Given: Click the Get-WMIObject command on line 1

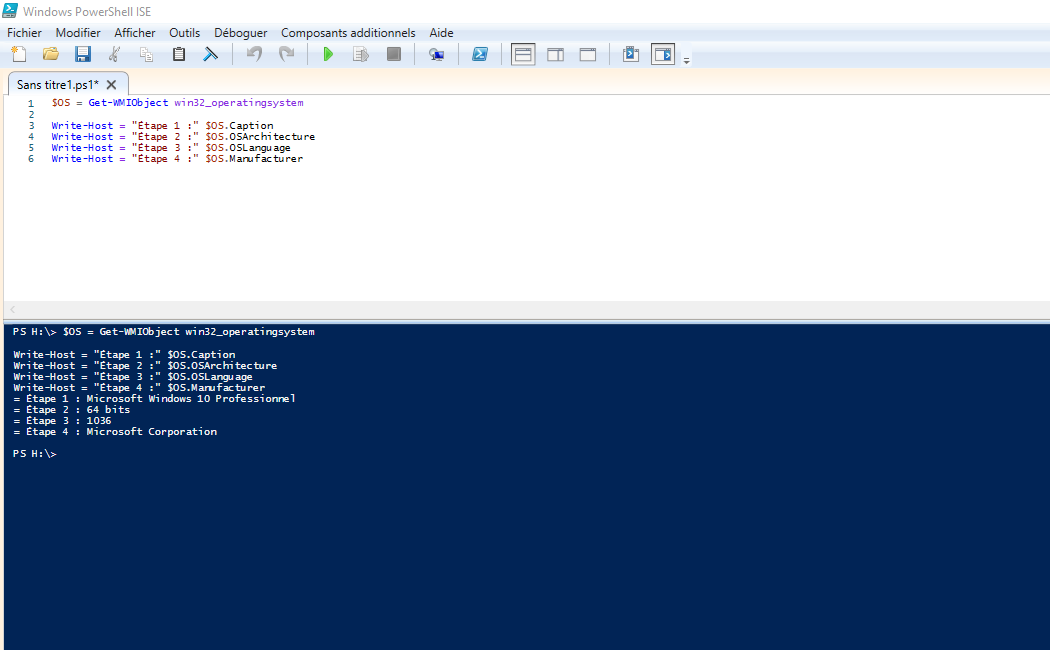Looking at the screenshot, I should 128,102.
